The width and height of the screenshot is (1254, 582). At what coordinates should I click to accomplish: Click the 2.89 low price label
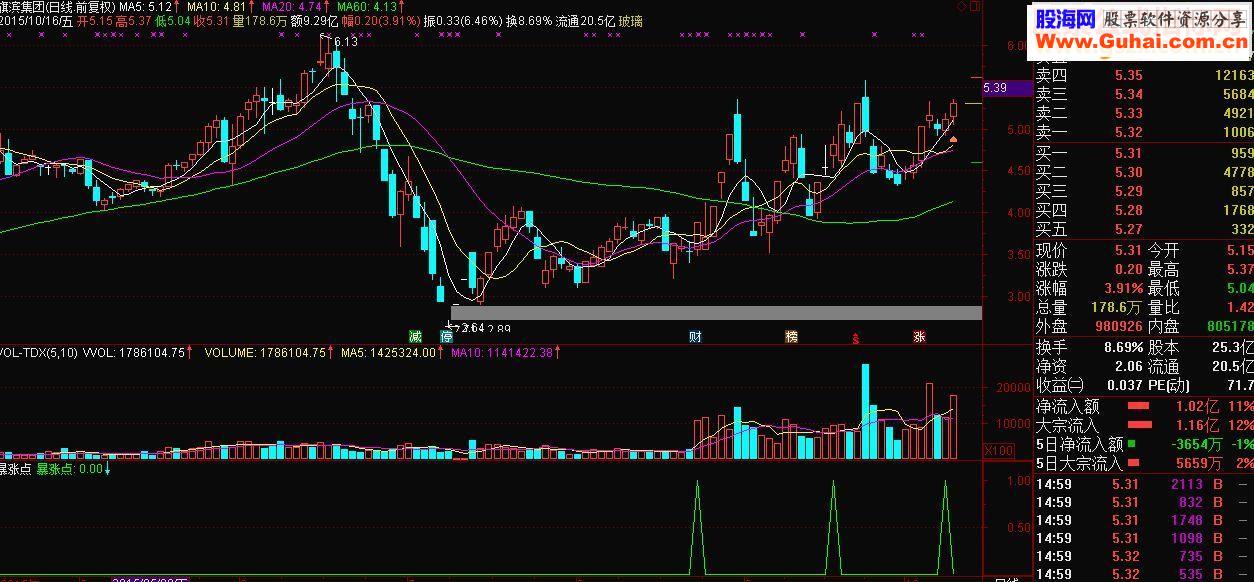[x=498, y=328]
